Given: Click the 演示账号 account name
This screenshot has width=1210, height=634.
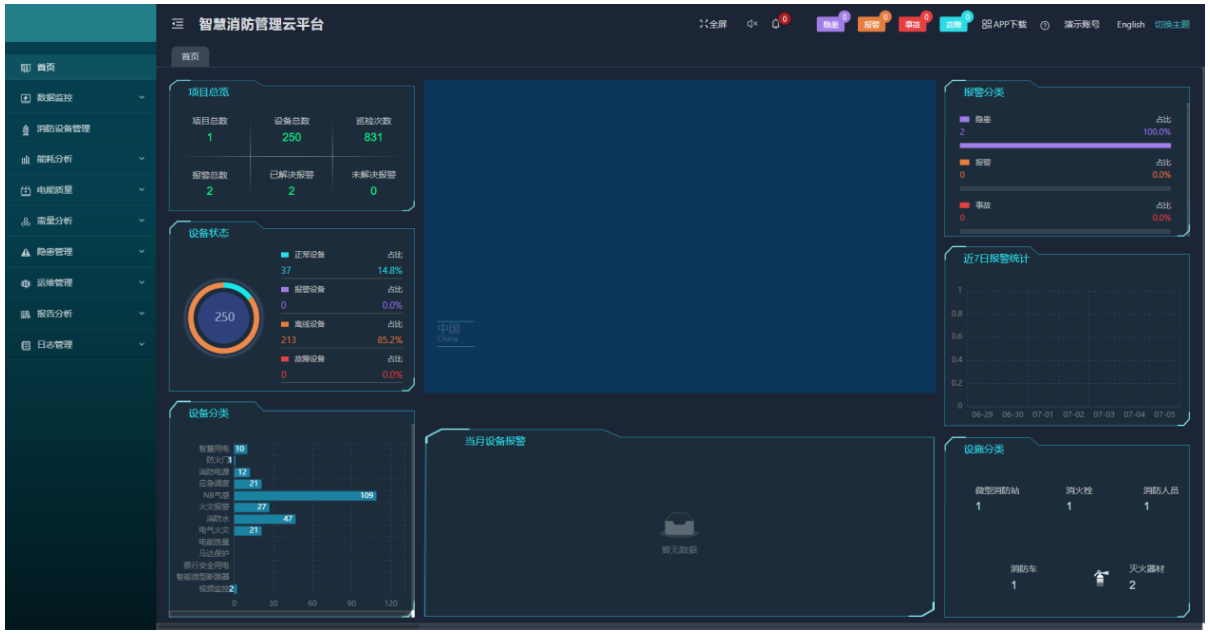Looking at the screenshot, I should click(1081, 25).
